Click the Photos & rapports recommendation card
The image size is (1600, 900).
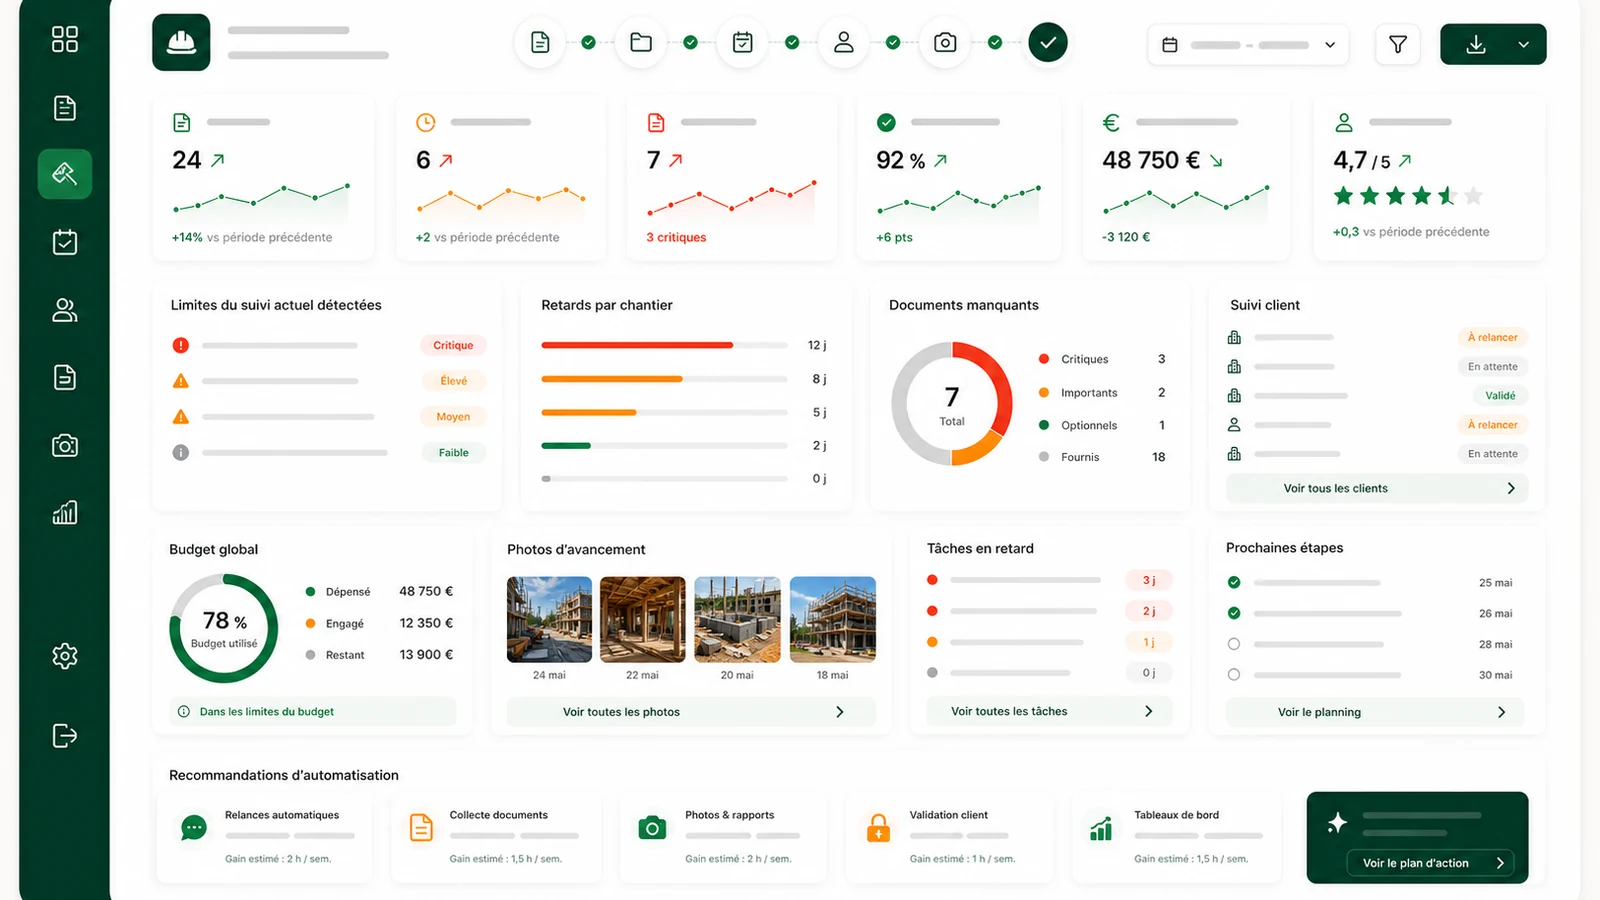pos(723,837)
